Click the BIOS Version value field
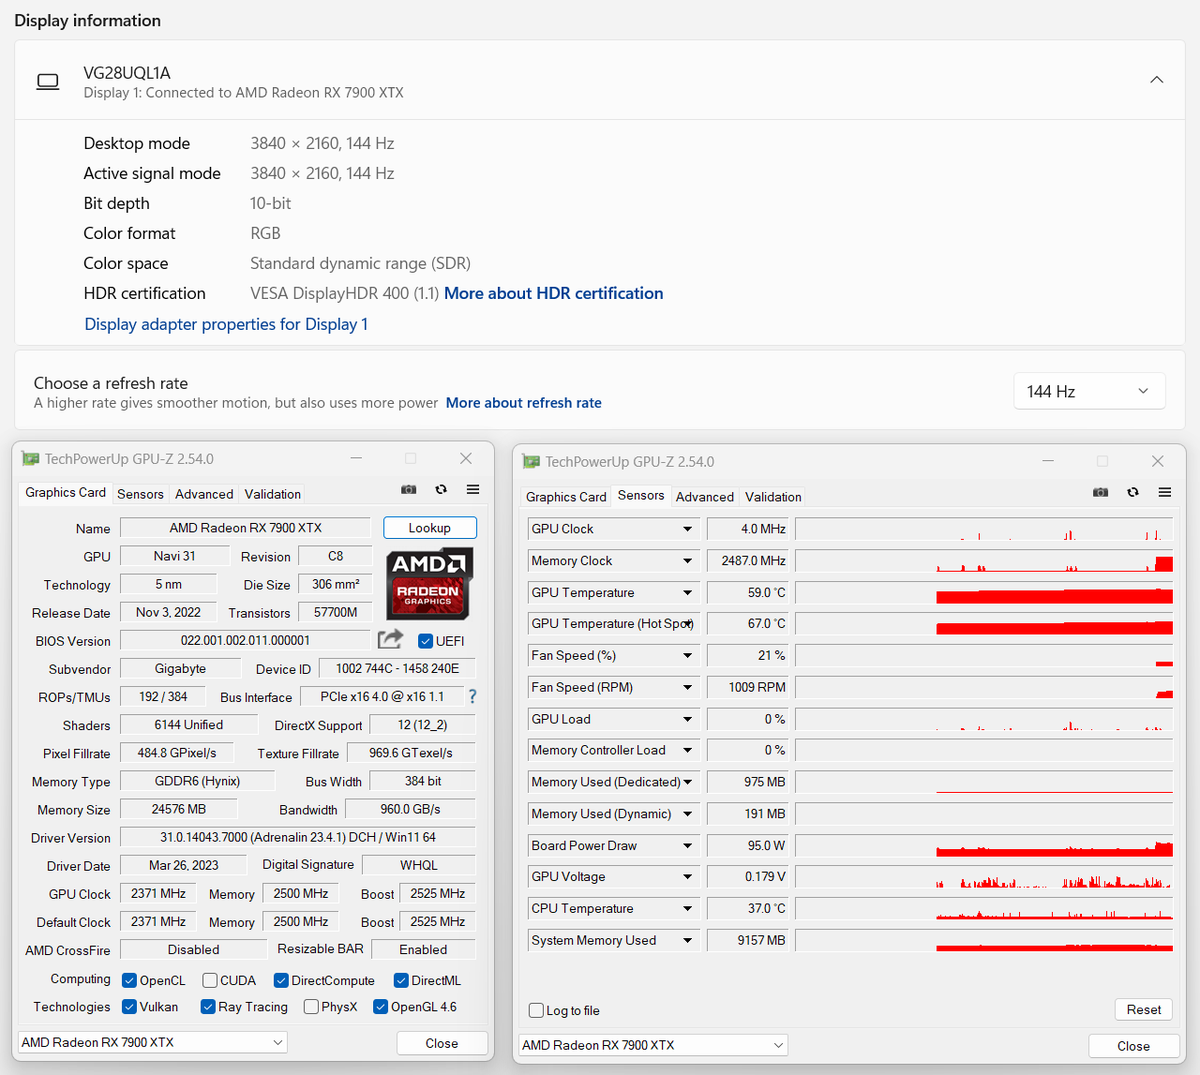This screenshot has height=1075, width=1200. pos(246,640)
